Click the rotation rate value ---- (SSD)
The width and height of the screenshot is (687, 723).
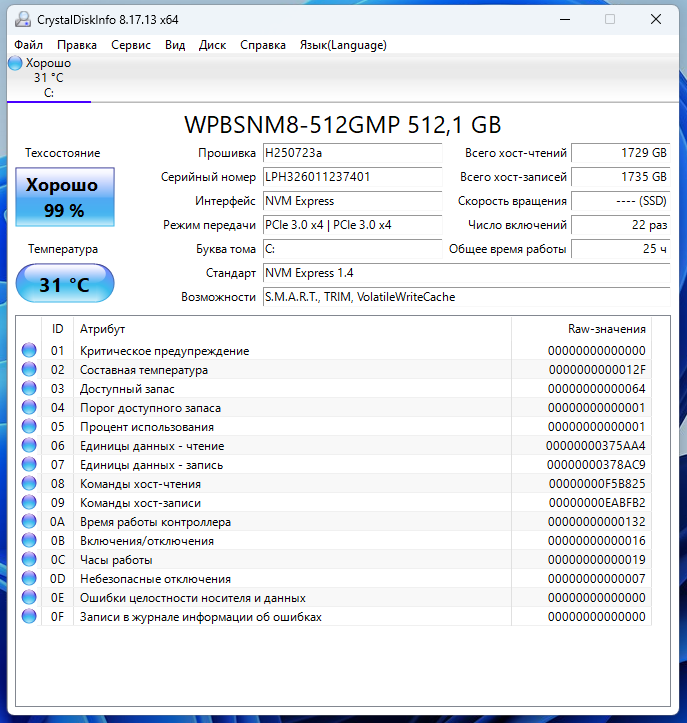[x=620, y=201]
